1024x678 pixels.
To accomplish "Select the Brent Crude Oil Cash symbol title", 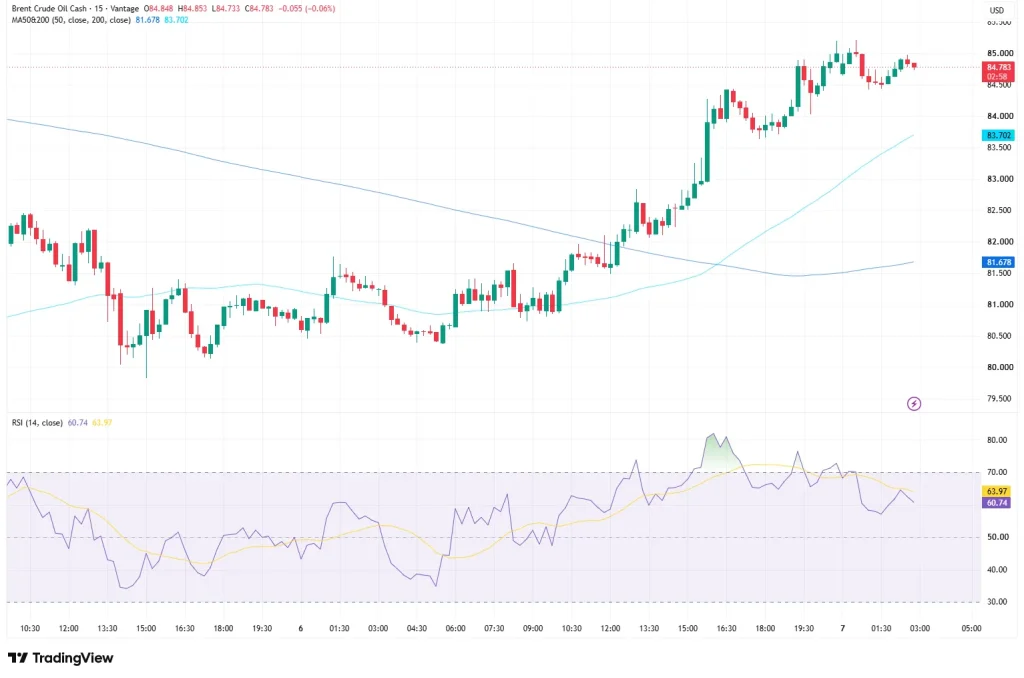I will tap(49, 8).
